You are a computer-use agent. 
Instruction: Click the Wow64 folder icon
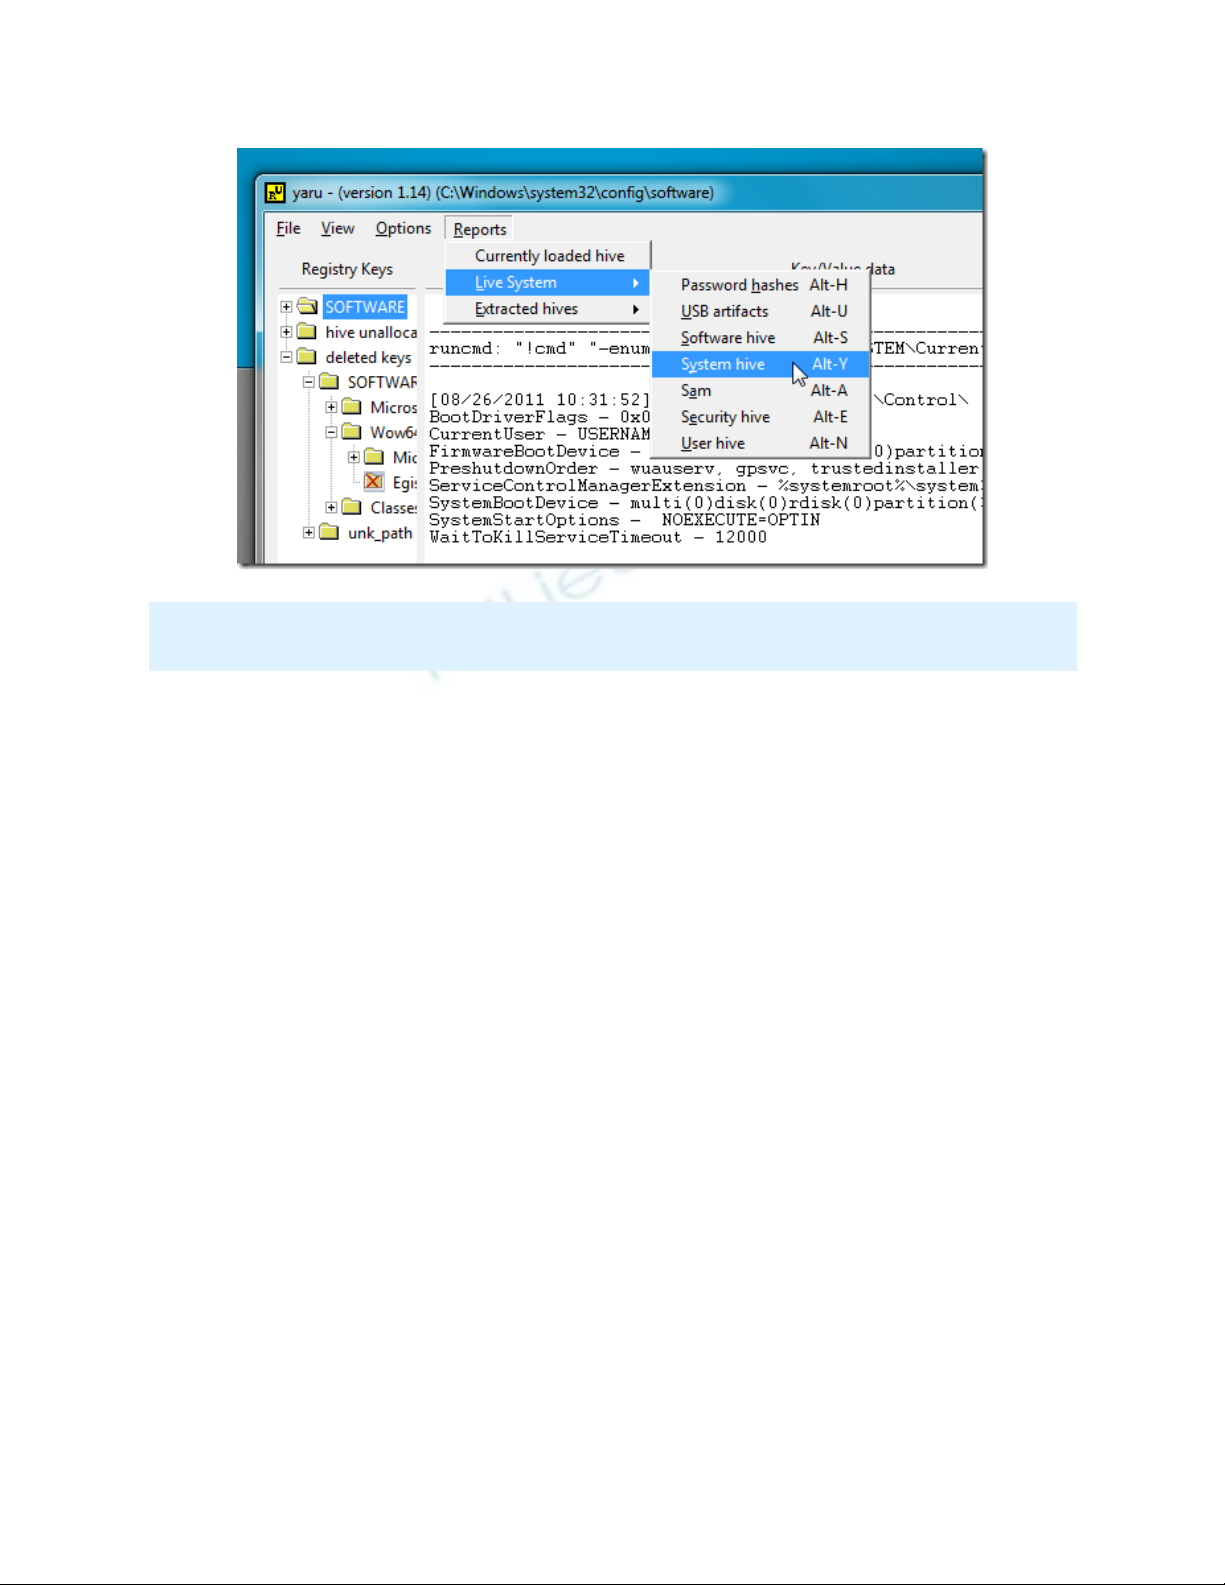tap(352, 432)
